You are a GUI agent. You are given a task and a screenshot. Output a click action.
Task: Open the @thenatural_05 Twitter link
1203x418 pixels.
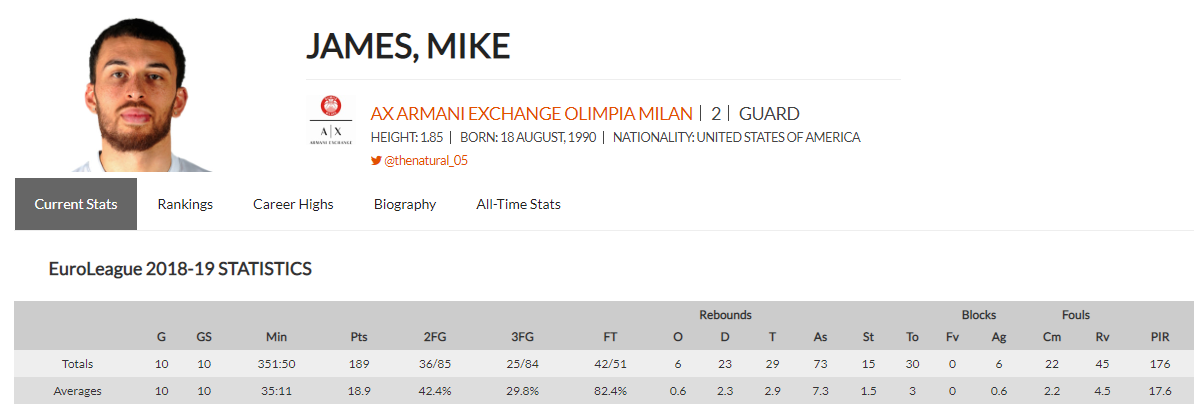[426, 160]
